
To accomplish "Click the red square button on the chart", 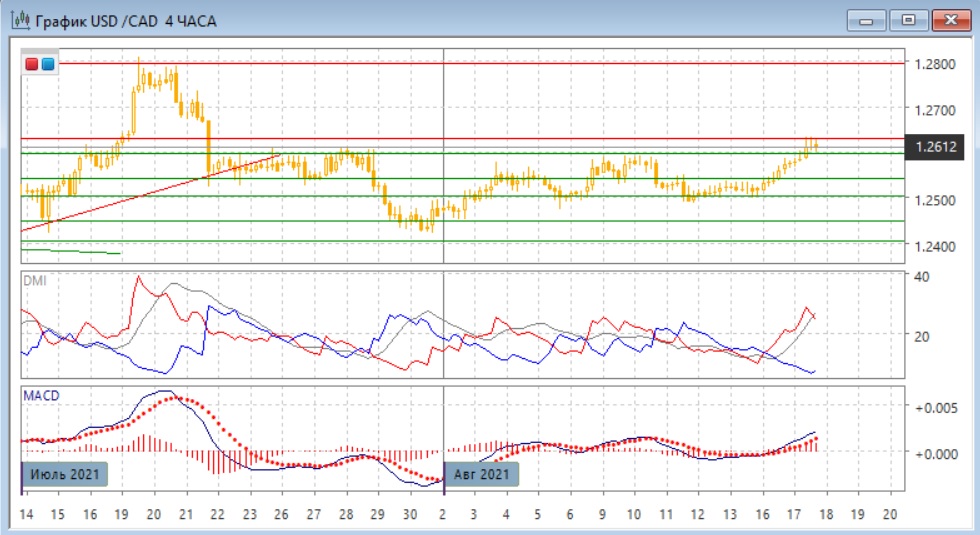I will click(x=33, y=64).
